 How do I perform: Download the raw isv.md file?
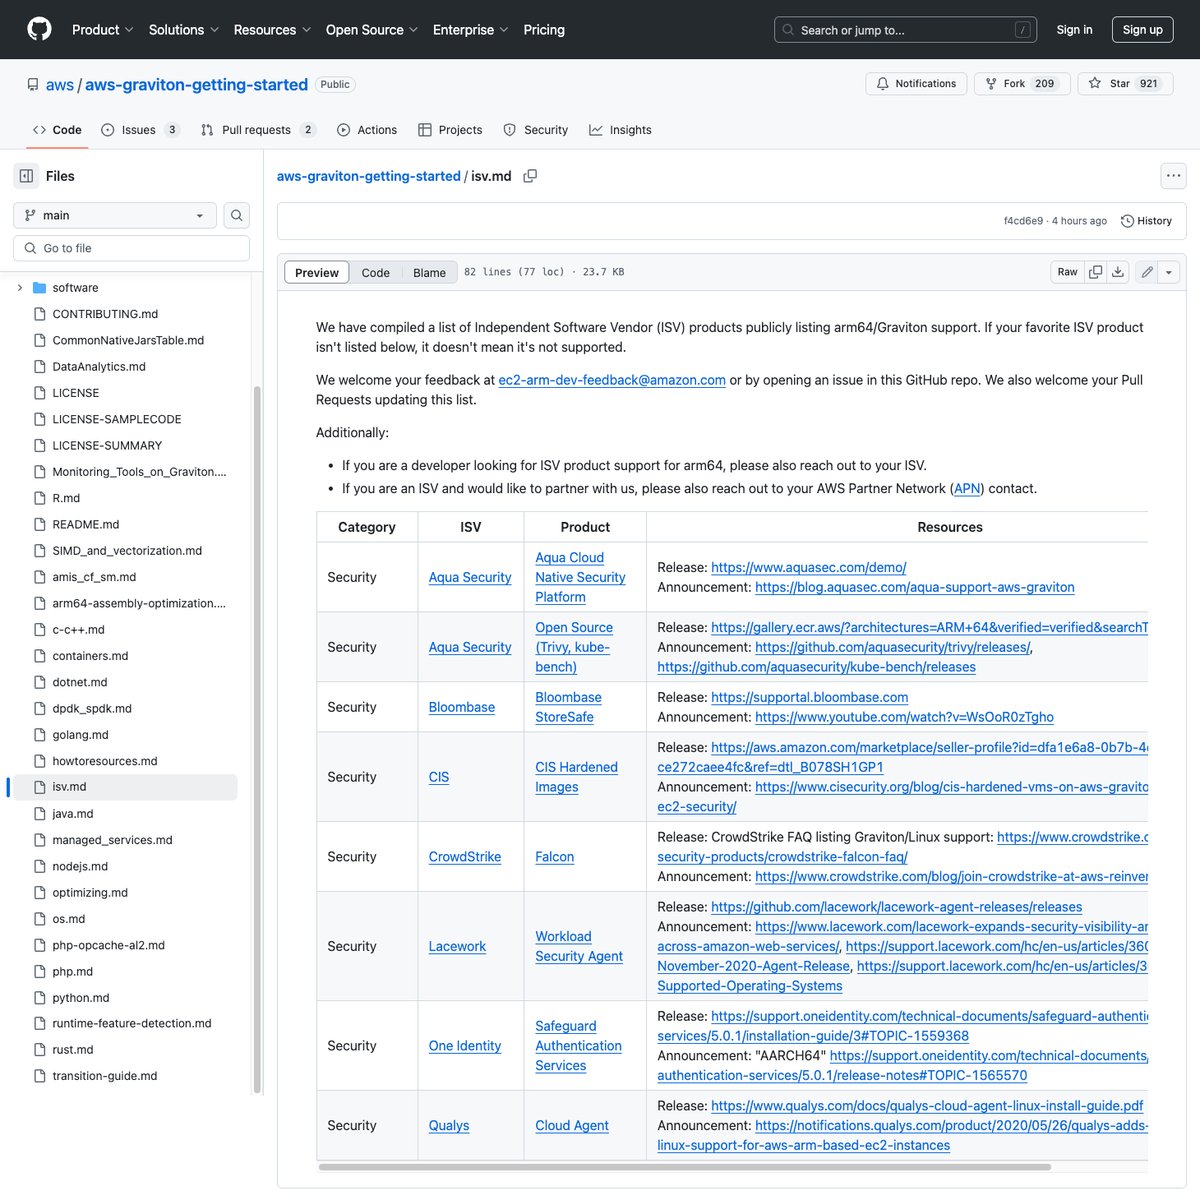tap(1118, 272)
